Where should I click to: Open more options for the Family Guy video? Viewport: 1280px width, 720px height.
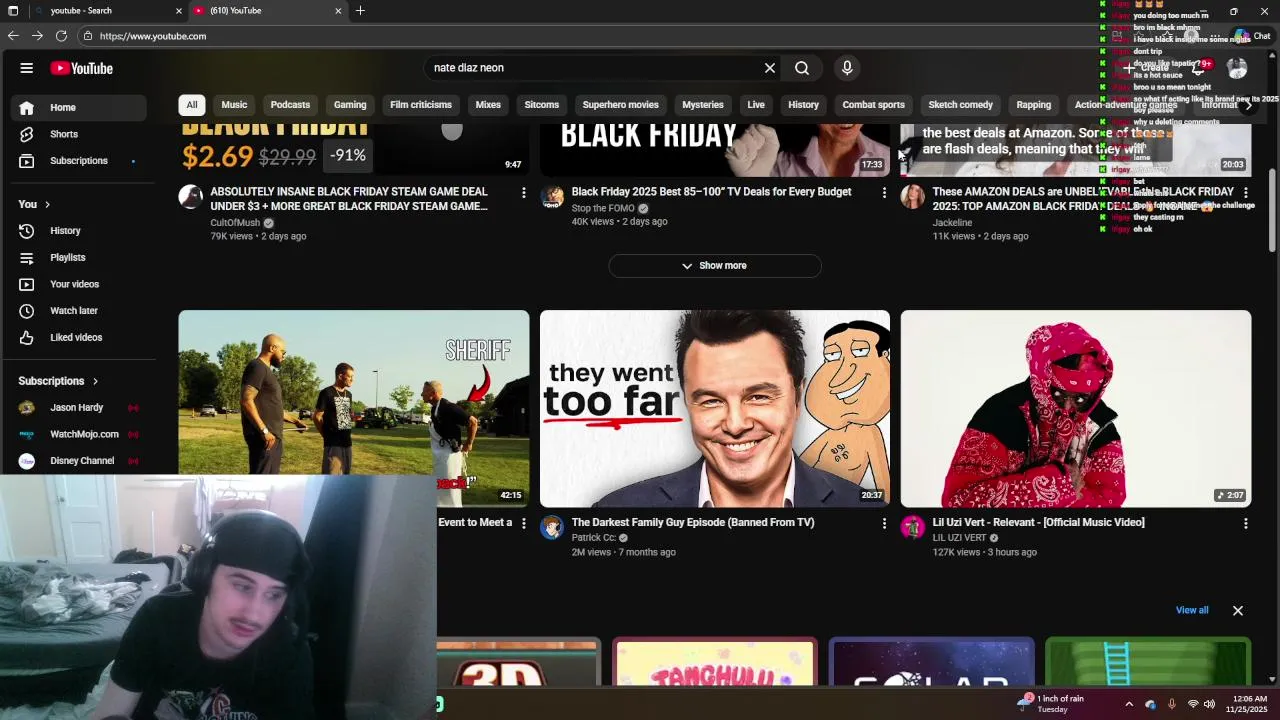click(884, 523)
